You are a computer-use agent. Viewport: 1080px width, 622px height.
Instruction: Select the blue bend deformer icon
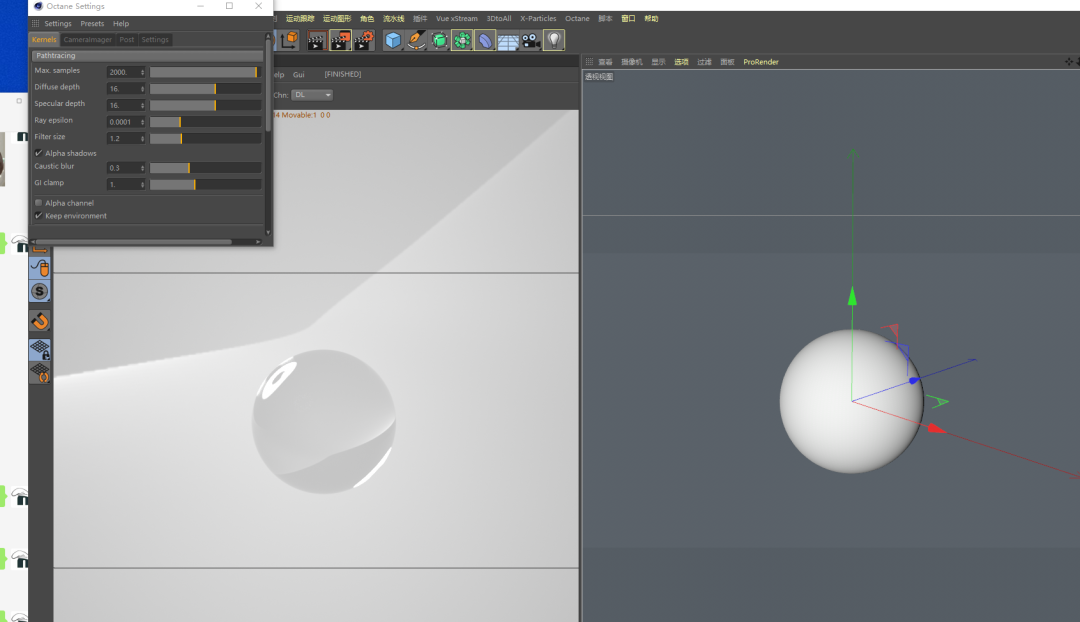pos(485,40)
